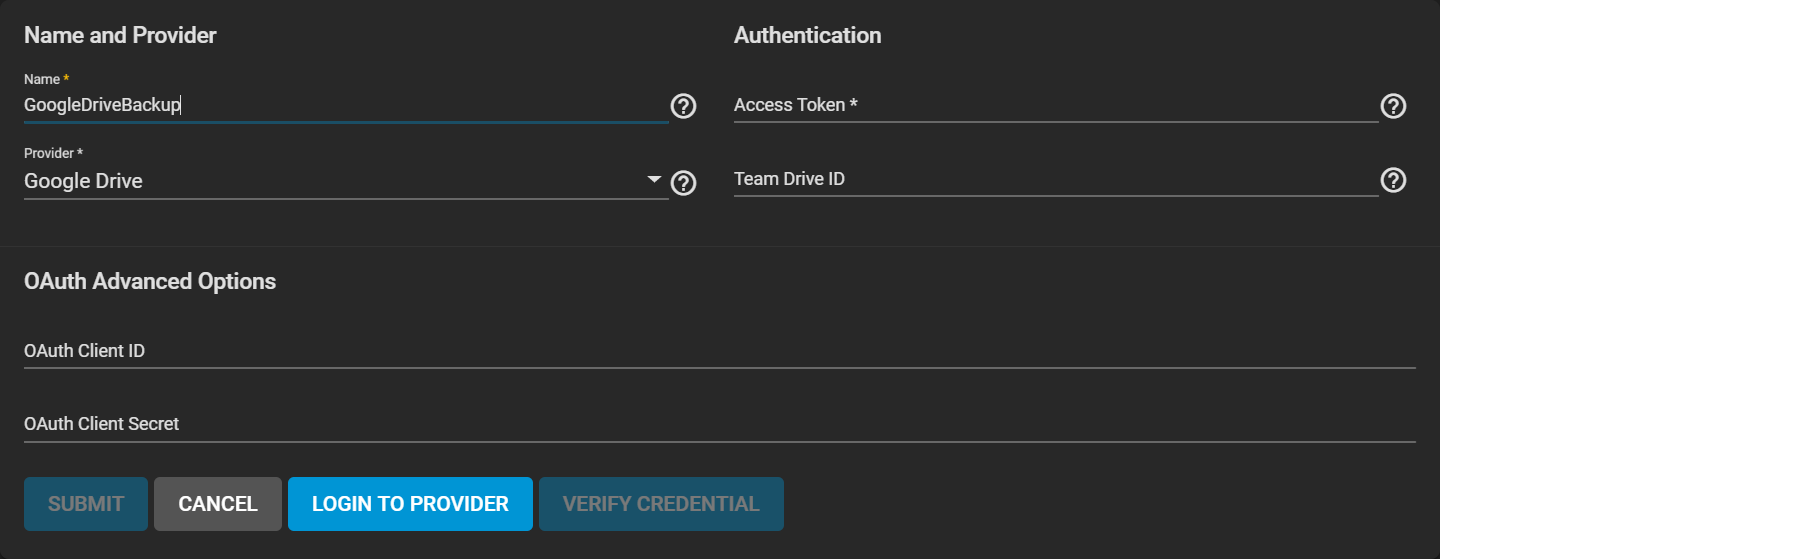This screenshot has height=559, width=1800.
Task: Click the Name field label
Action: point(42,79)
